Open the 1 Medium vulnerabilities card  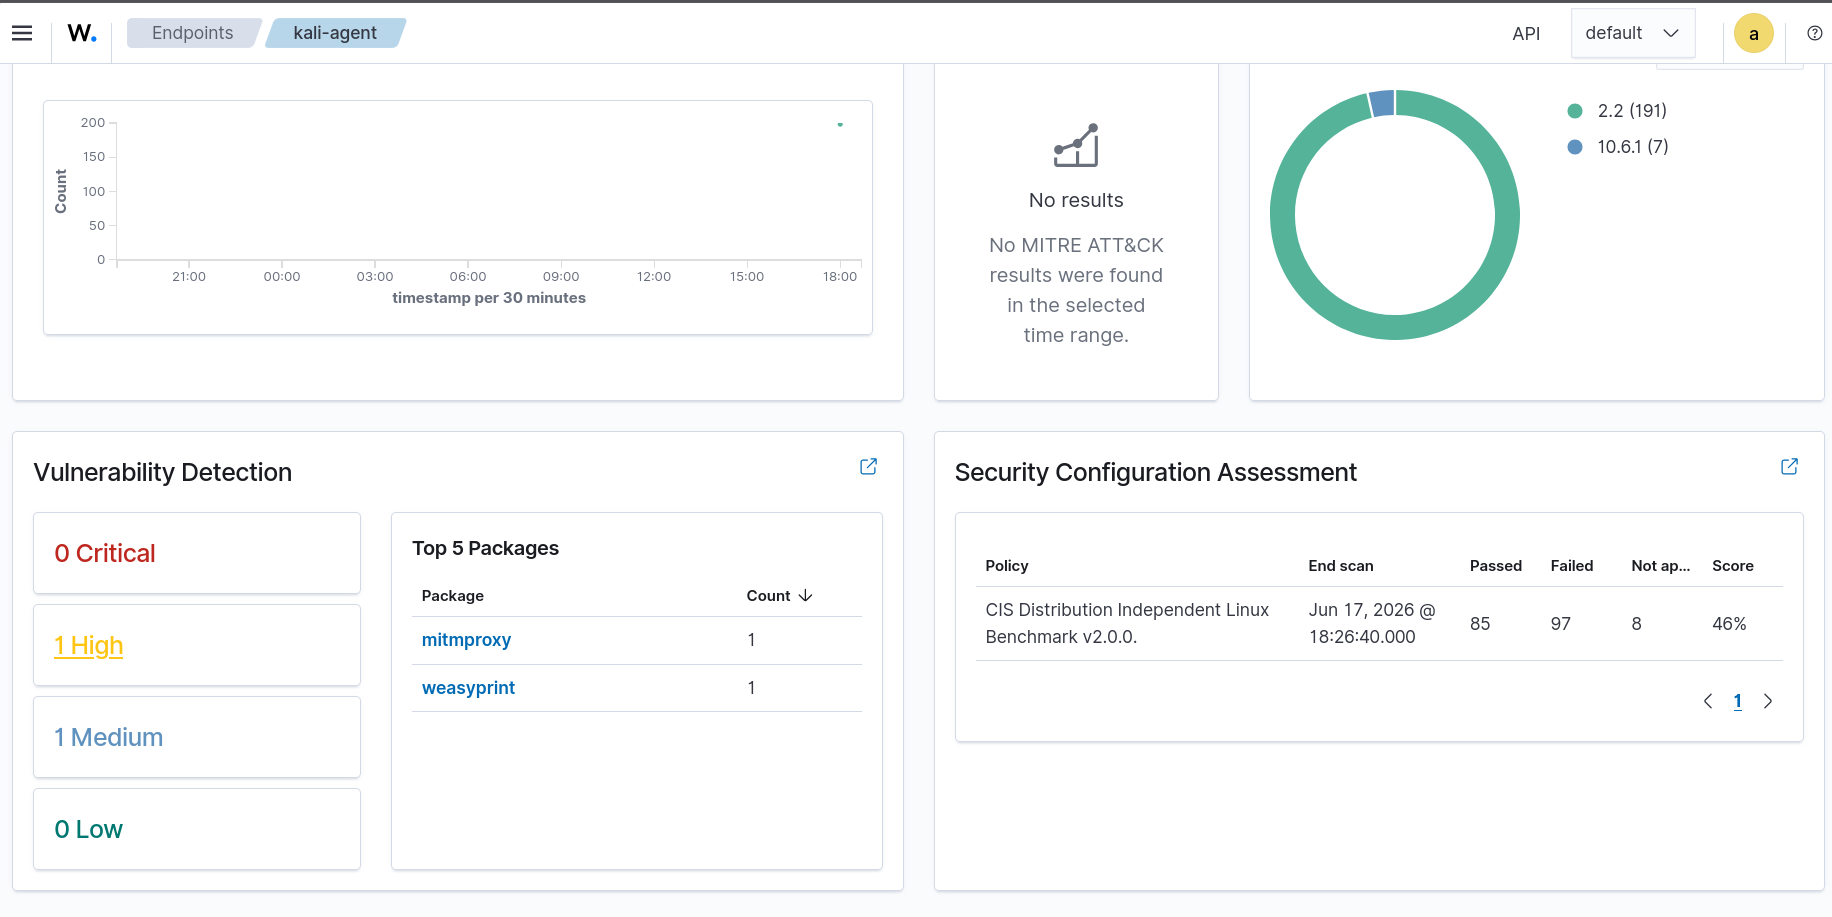[197, 737]
